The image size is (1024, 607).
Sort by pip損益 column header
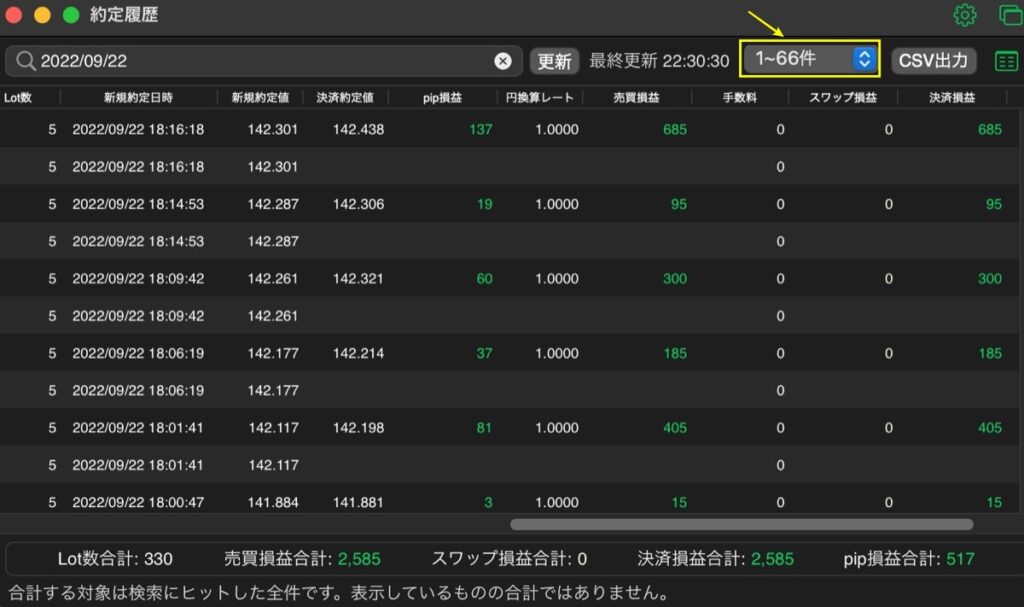tap(442, 97)
